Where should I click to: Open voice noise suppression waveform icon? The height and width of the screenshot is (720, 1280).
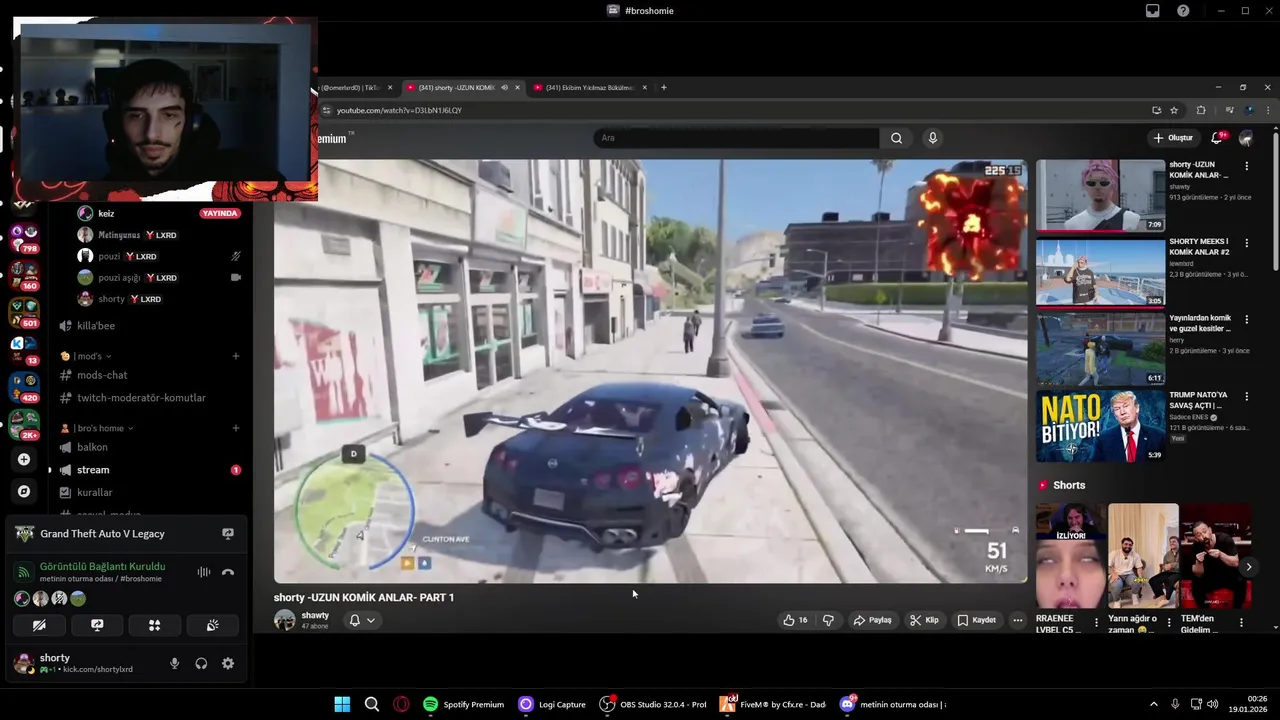click(204, 572)
